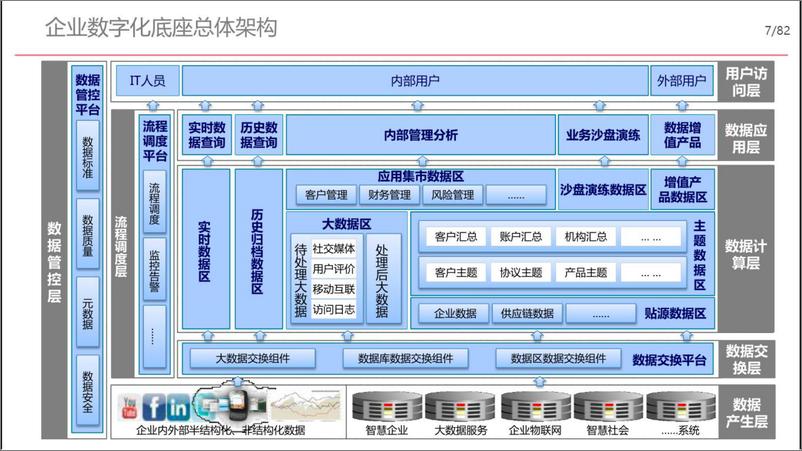Select the line chart thumbnail image
The image size is (802, 451).
(x=306, y=406)
